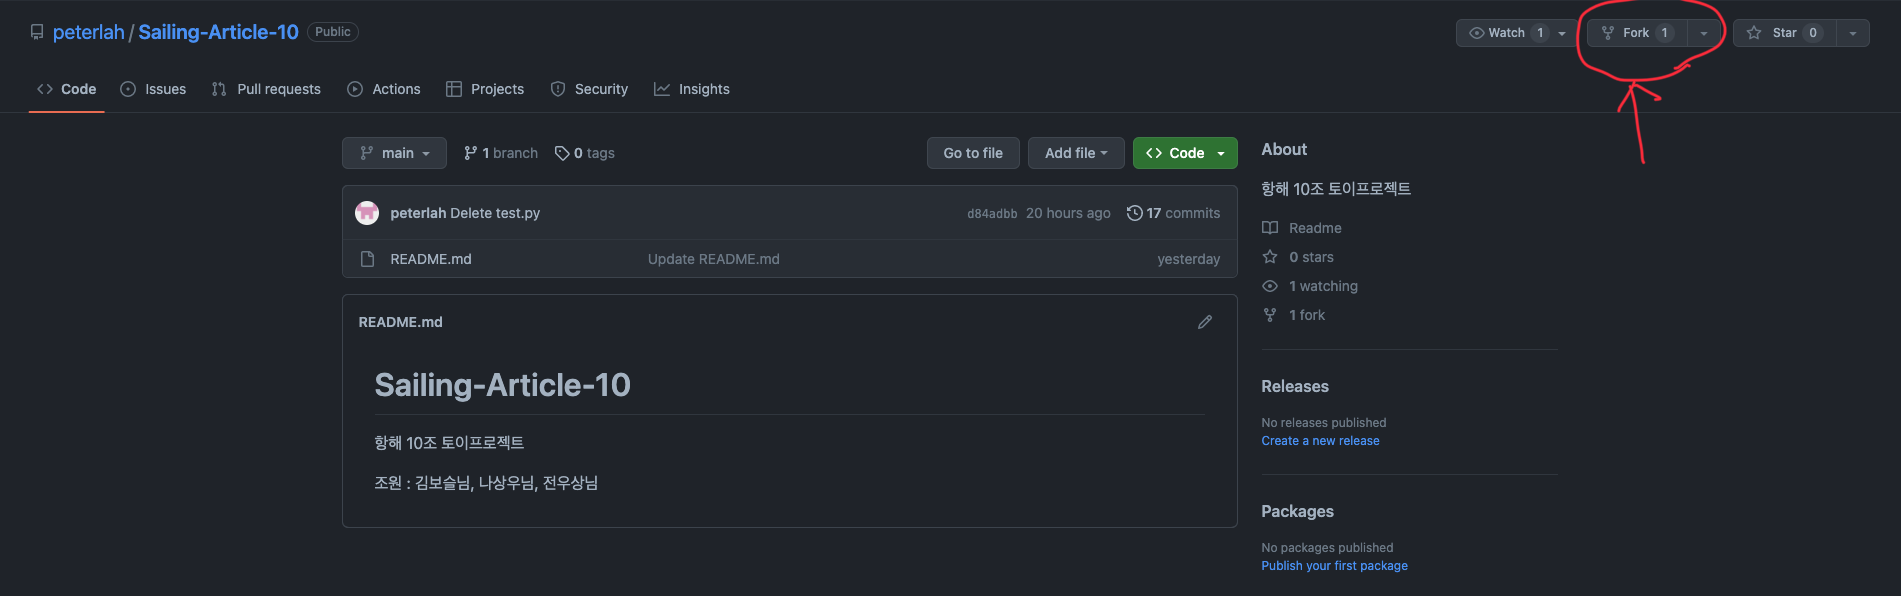Open the Releases heading link
The image size is (1901, 596).
point(1295,386)
